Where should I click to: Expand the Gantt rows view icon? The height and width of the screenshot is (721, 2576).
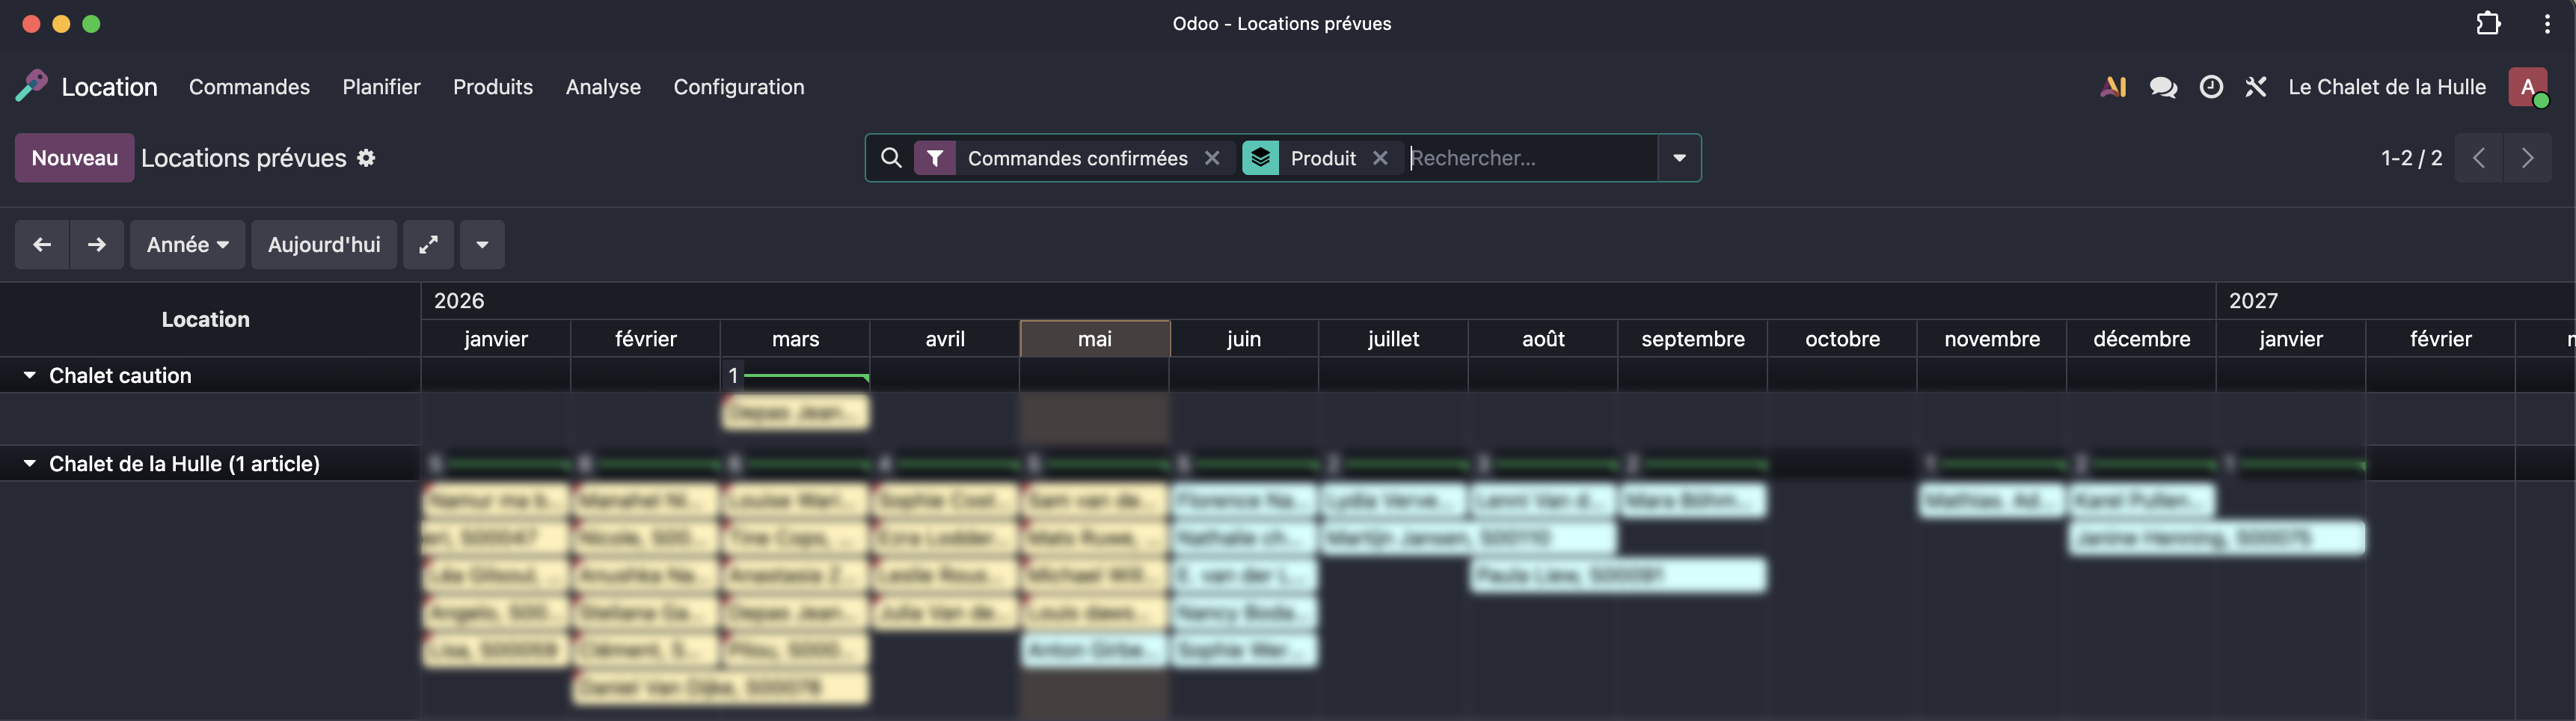pyautogui.click(x=428, y=245)
